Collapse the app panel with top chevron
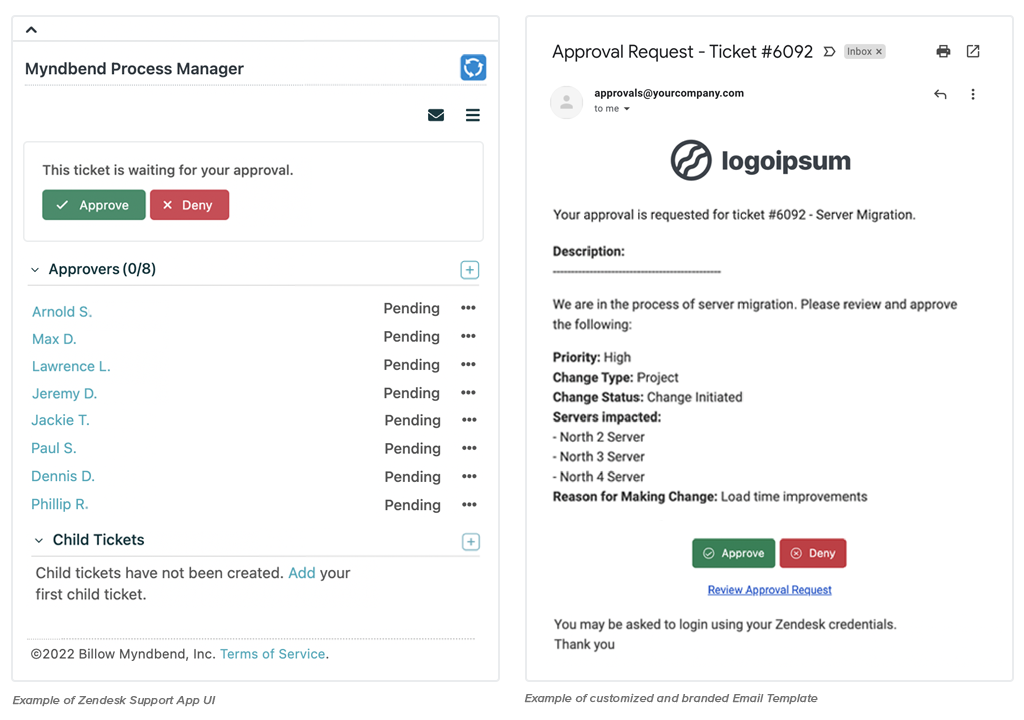 [31, 30]
